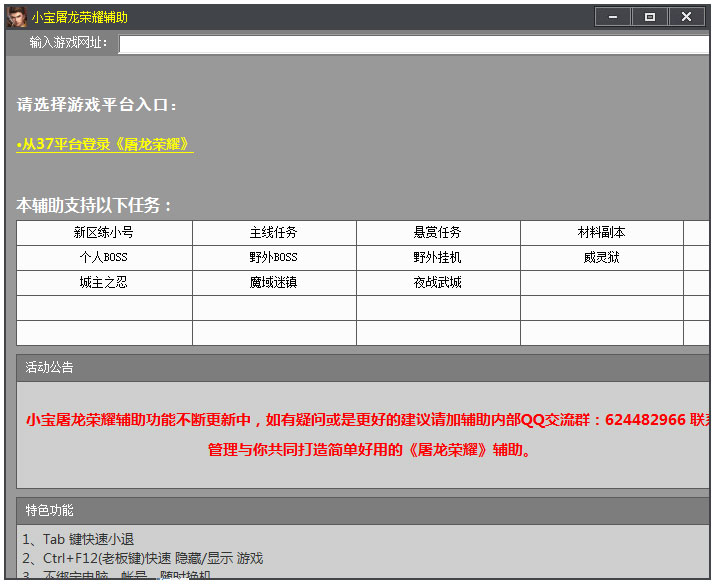Image resolution: width=715 pixels, height=585 pixels.
Task: Select the 威灵狱 task cell
Action: tap(602, 257)
